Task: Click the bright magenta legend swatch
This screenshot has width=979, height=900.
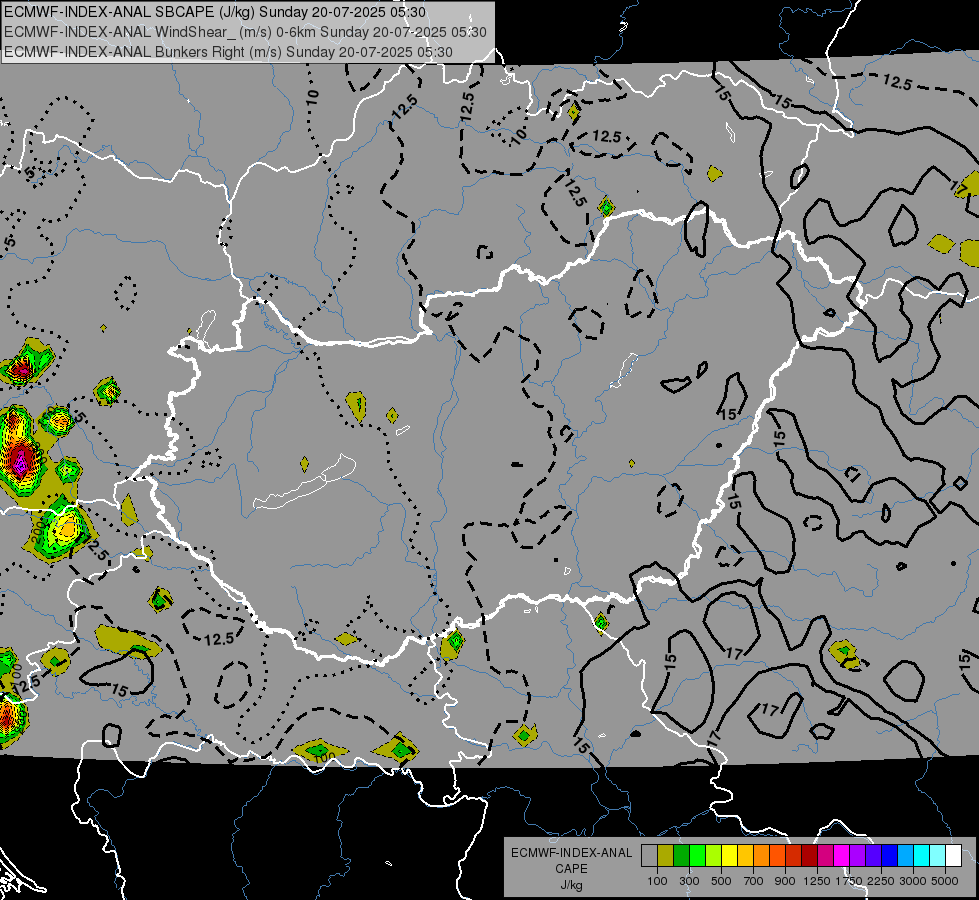Action: coord(842,855)
